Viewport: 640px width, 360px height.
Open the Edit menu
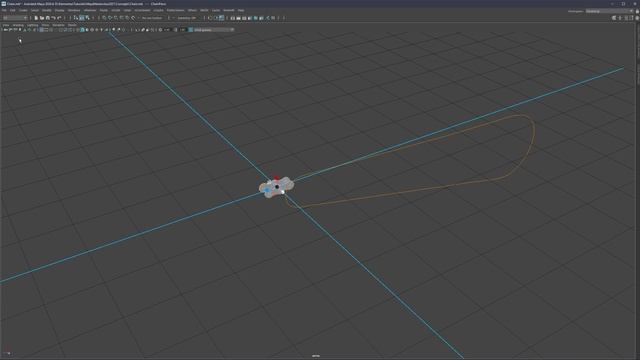13,10
